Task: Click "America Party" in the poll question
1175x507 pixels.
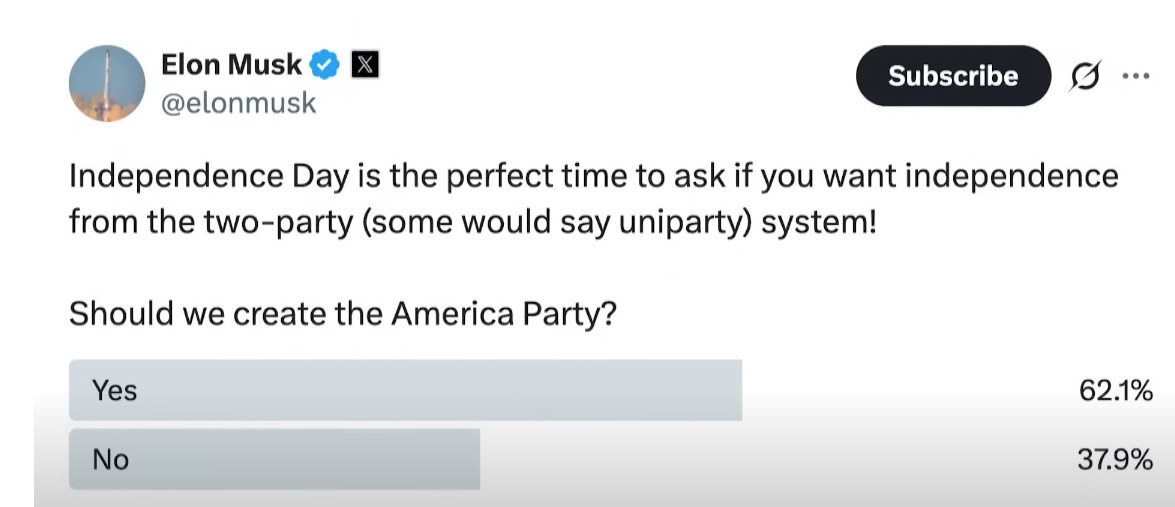Action: point(503,314)
